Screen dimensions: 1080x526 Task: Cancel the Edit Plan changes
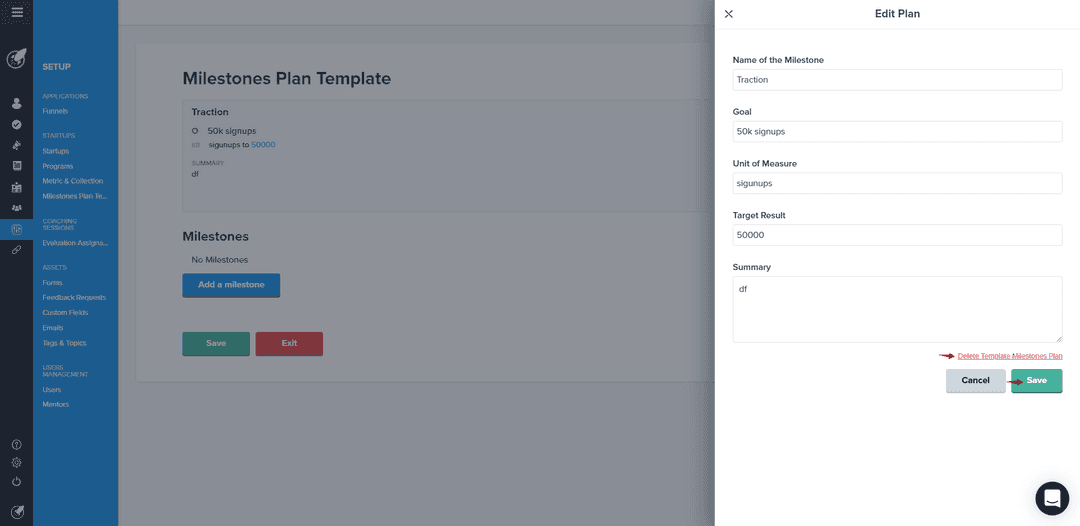(x=975, y=381)
